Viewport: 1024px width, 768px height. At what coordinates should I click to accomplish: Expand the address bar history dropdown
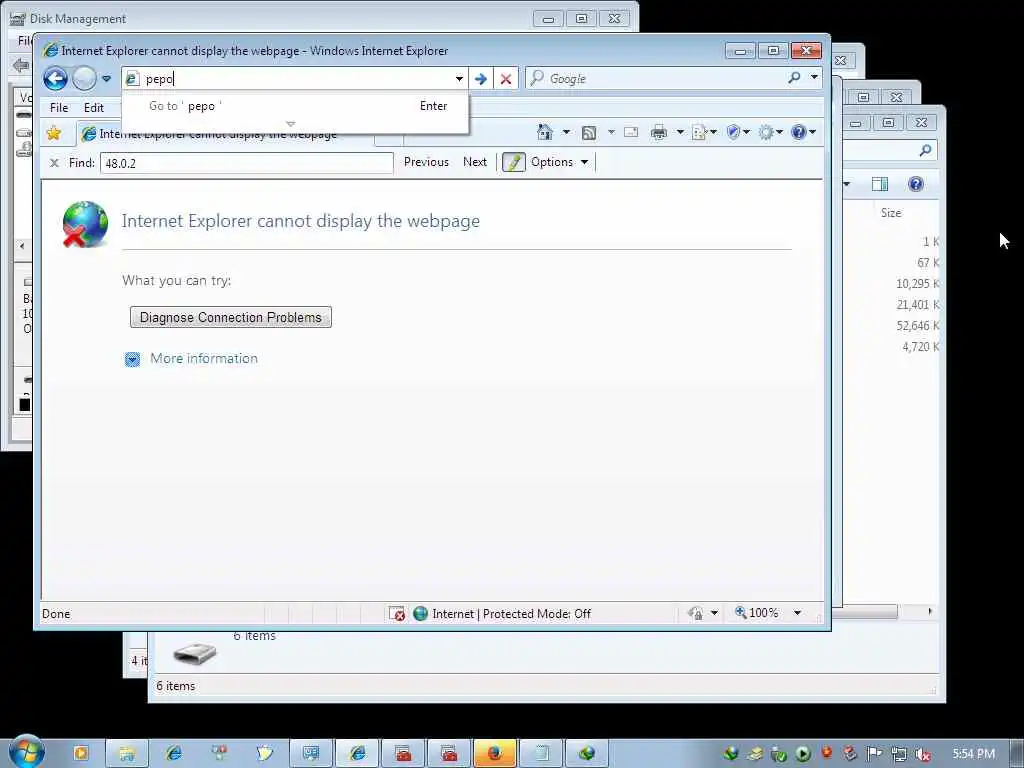click(459, 79)
